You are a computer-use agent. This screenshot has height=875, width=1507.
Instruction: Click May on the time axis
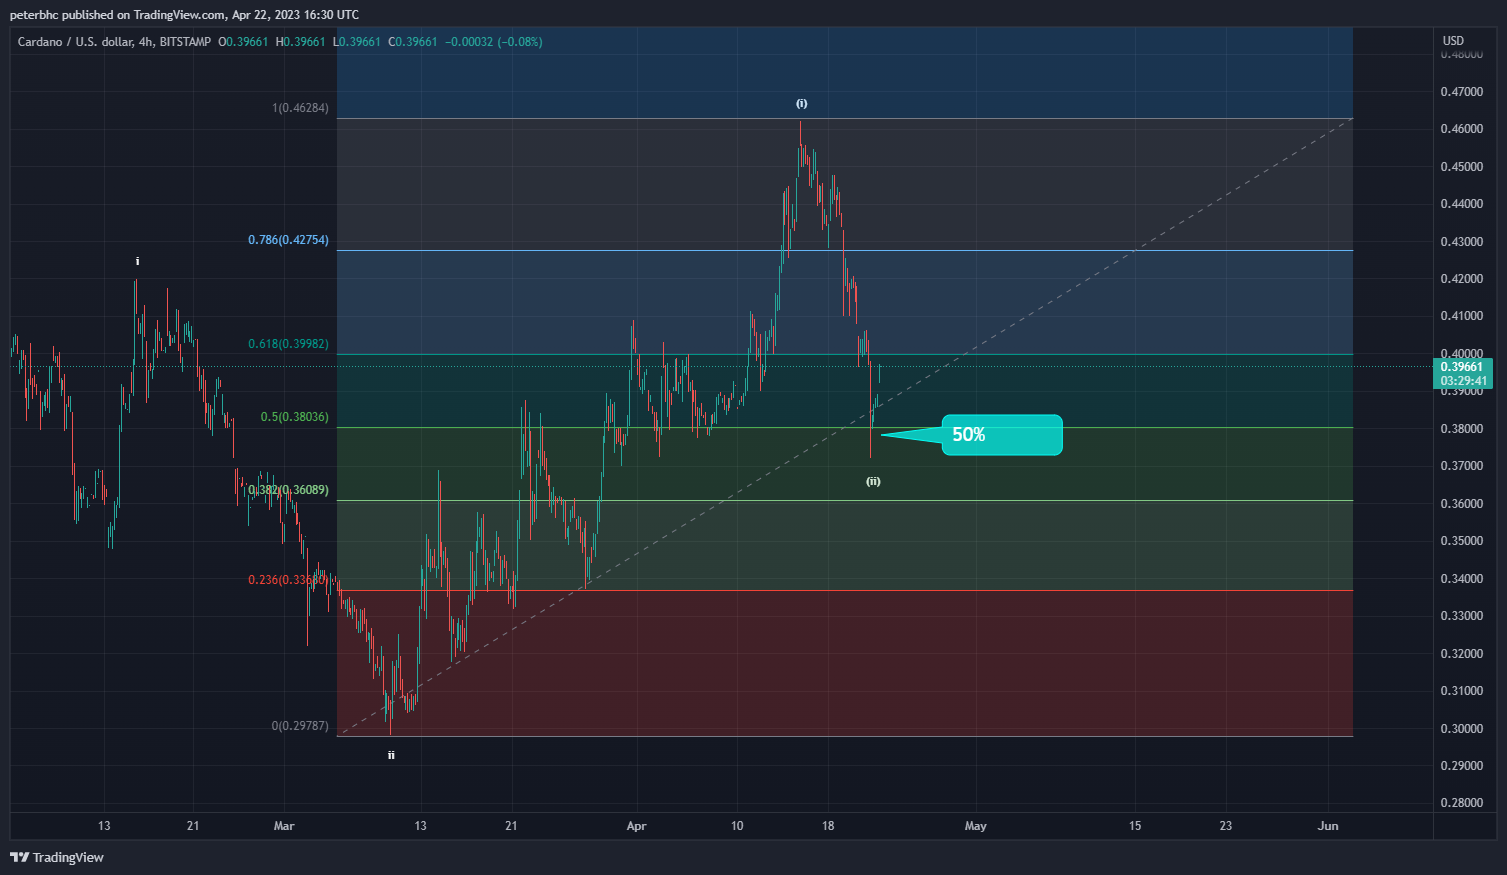click(975, 826)
